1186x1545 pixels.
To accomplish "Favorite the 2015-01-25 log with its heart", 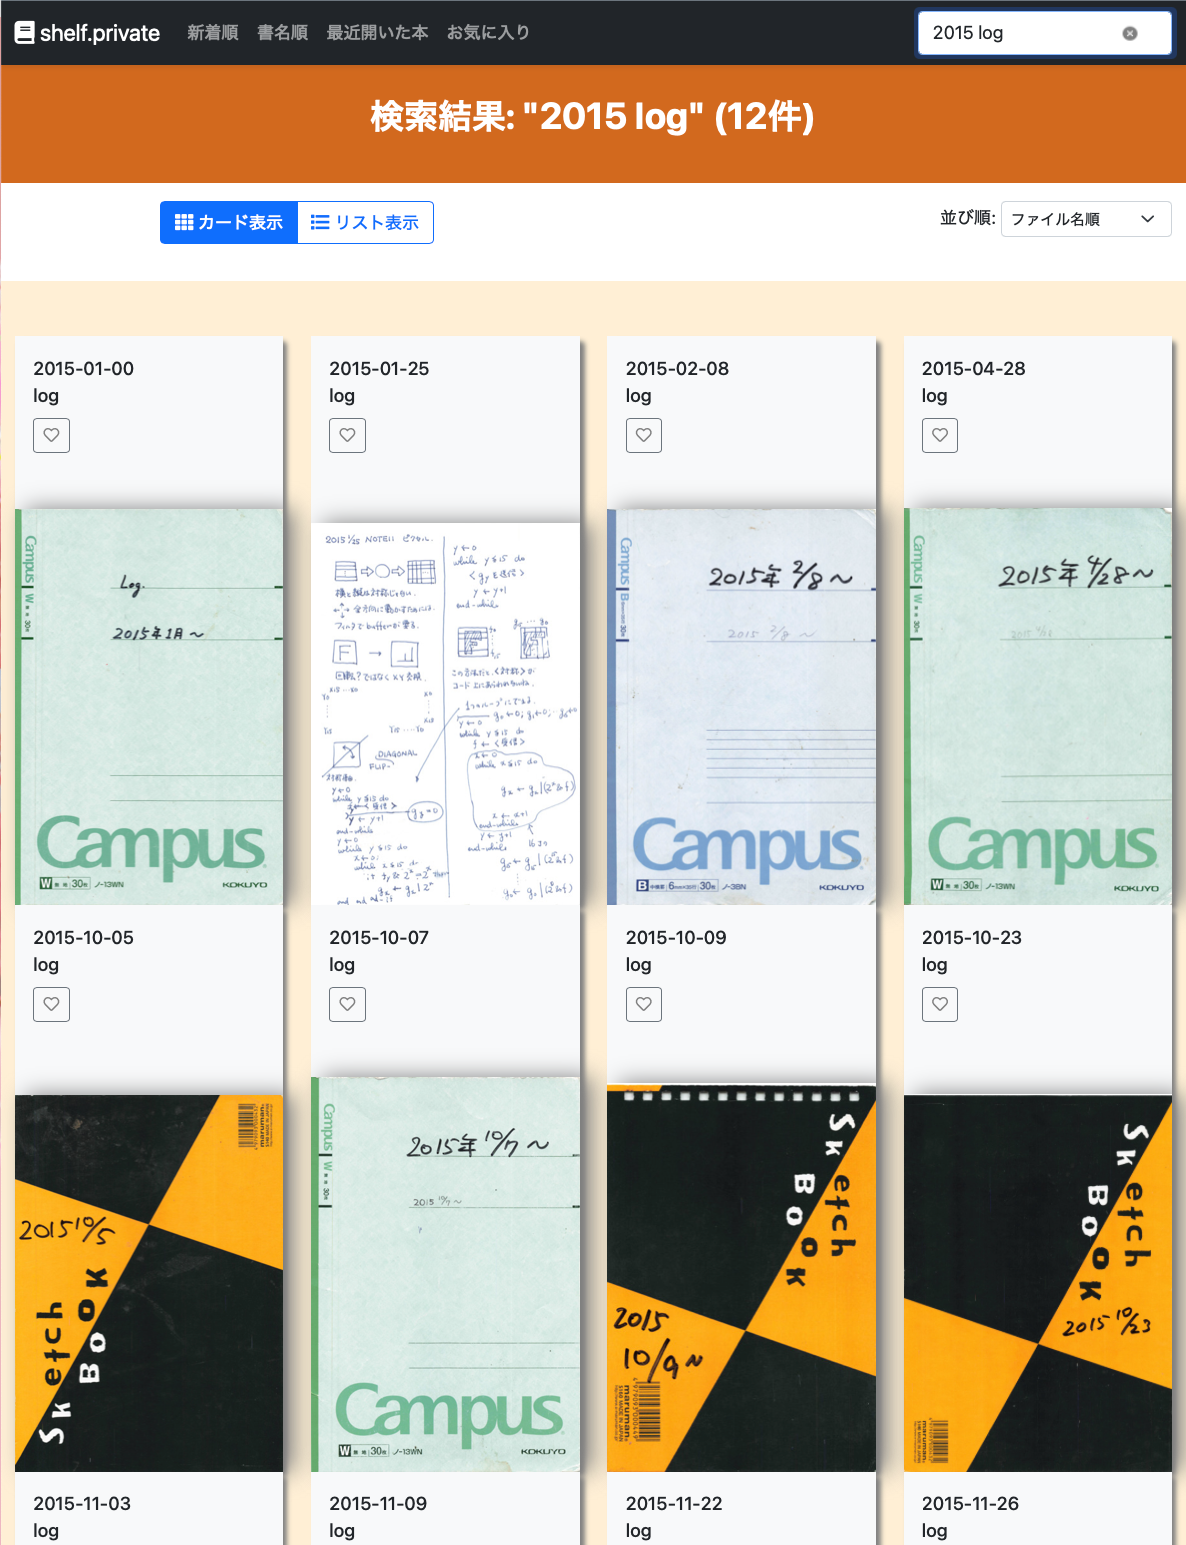I will tap(347, 435).
